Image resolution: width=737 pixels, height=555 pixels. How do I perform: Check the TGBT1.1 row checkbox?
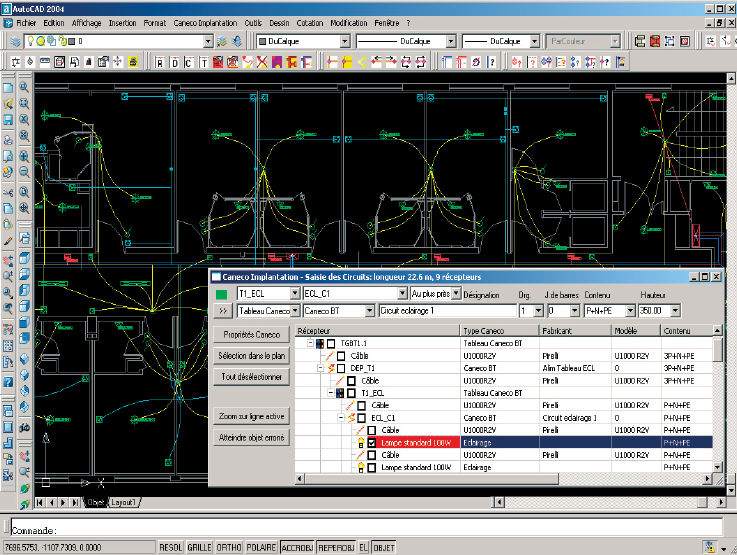coord(331,344)
